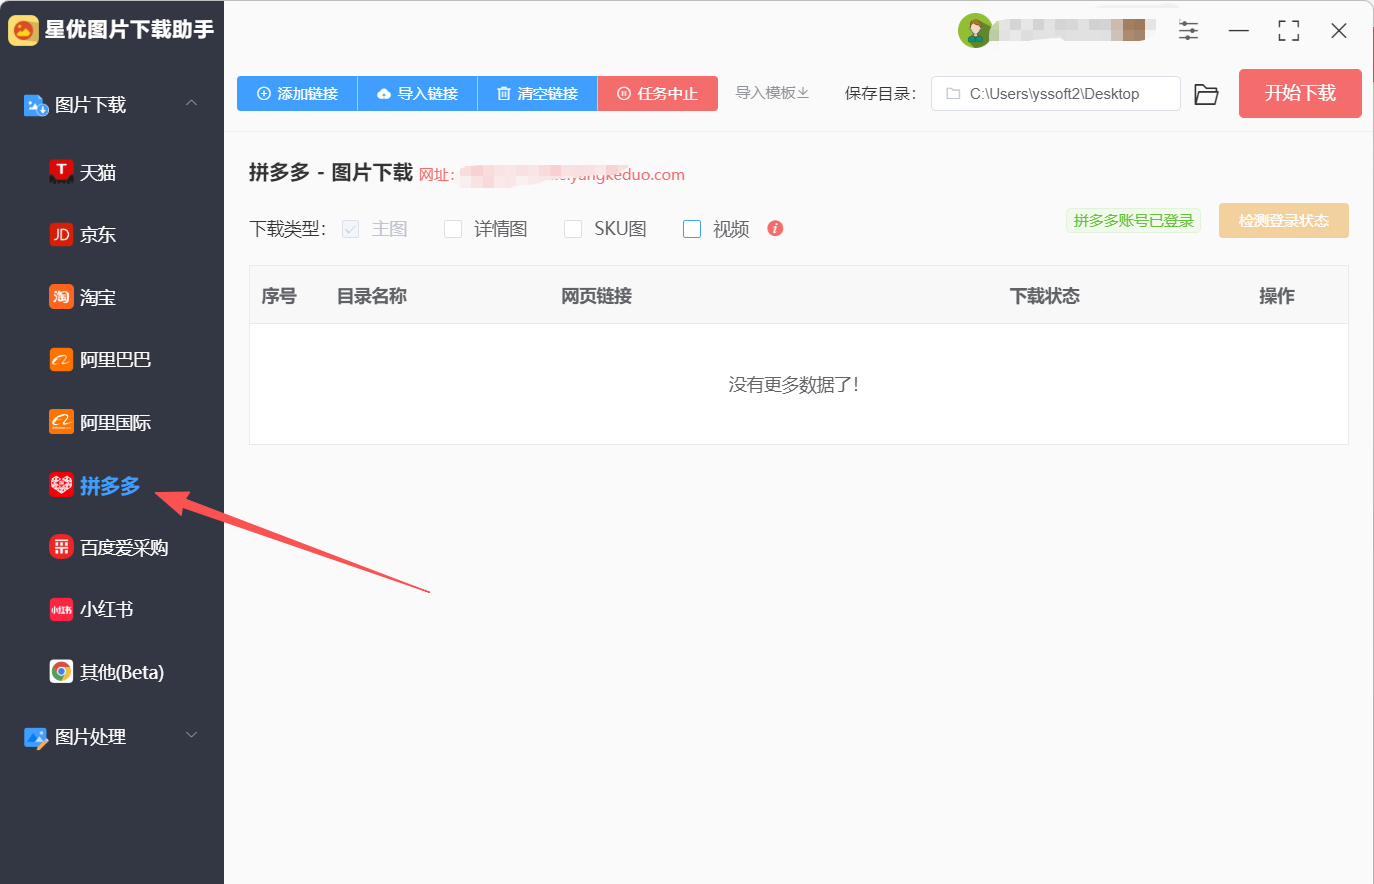Click the 没有更多数据了 message

pyautogui.click(x=794, y=385)
